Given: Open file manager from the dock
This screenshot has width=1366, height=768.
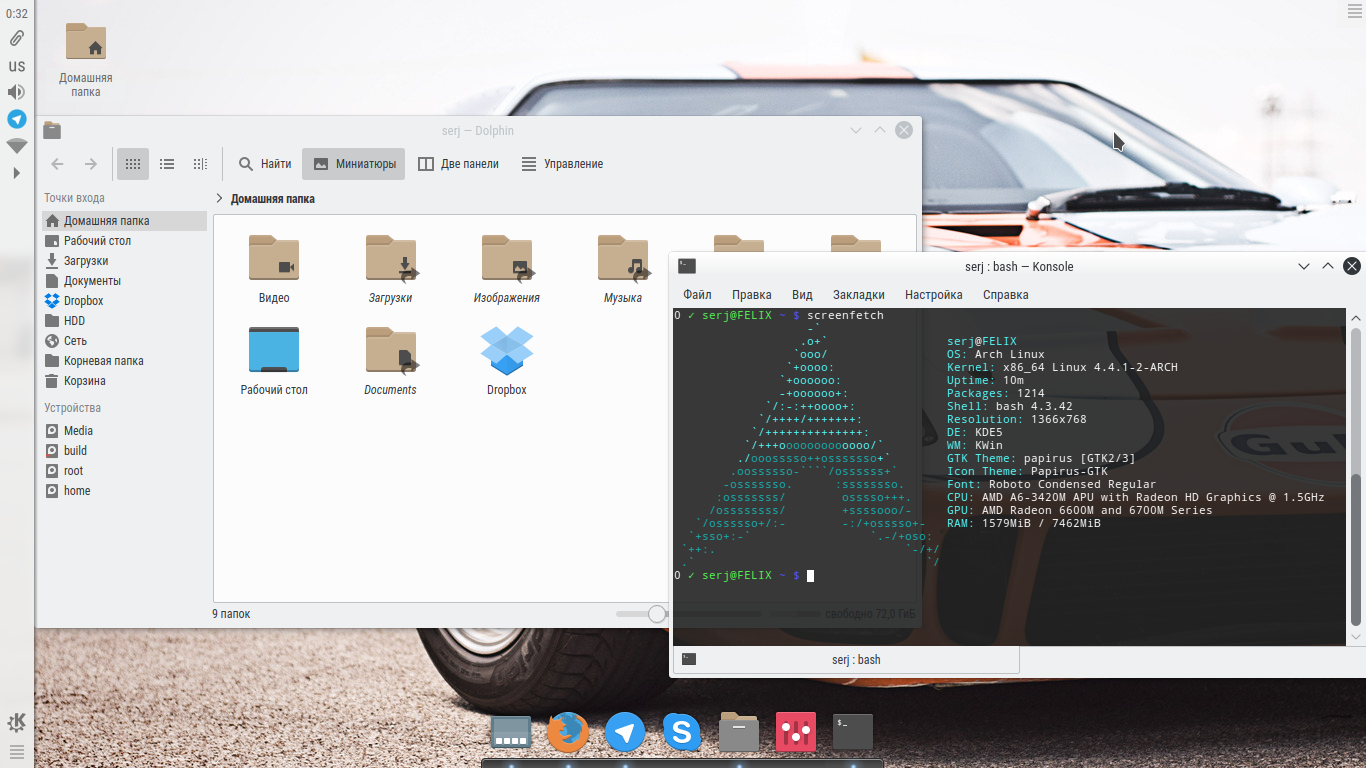Looking at the screenshot, I should pos(739,733).
